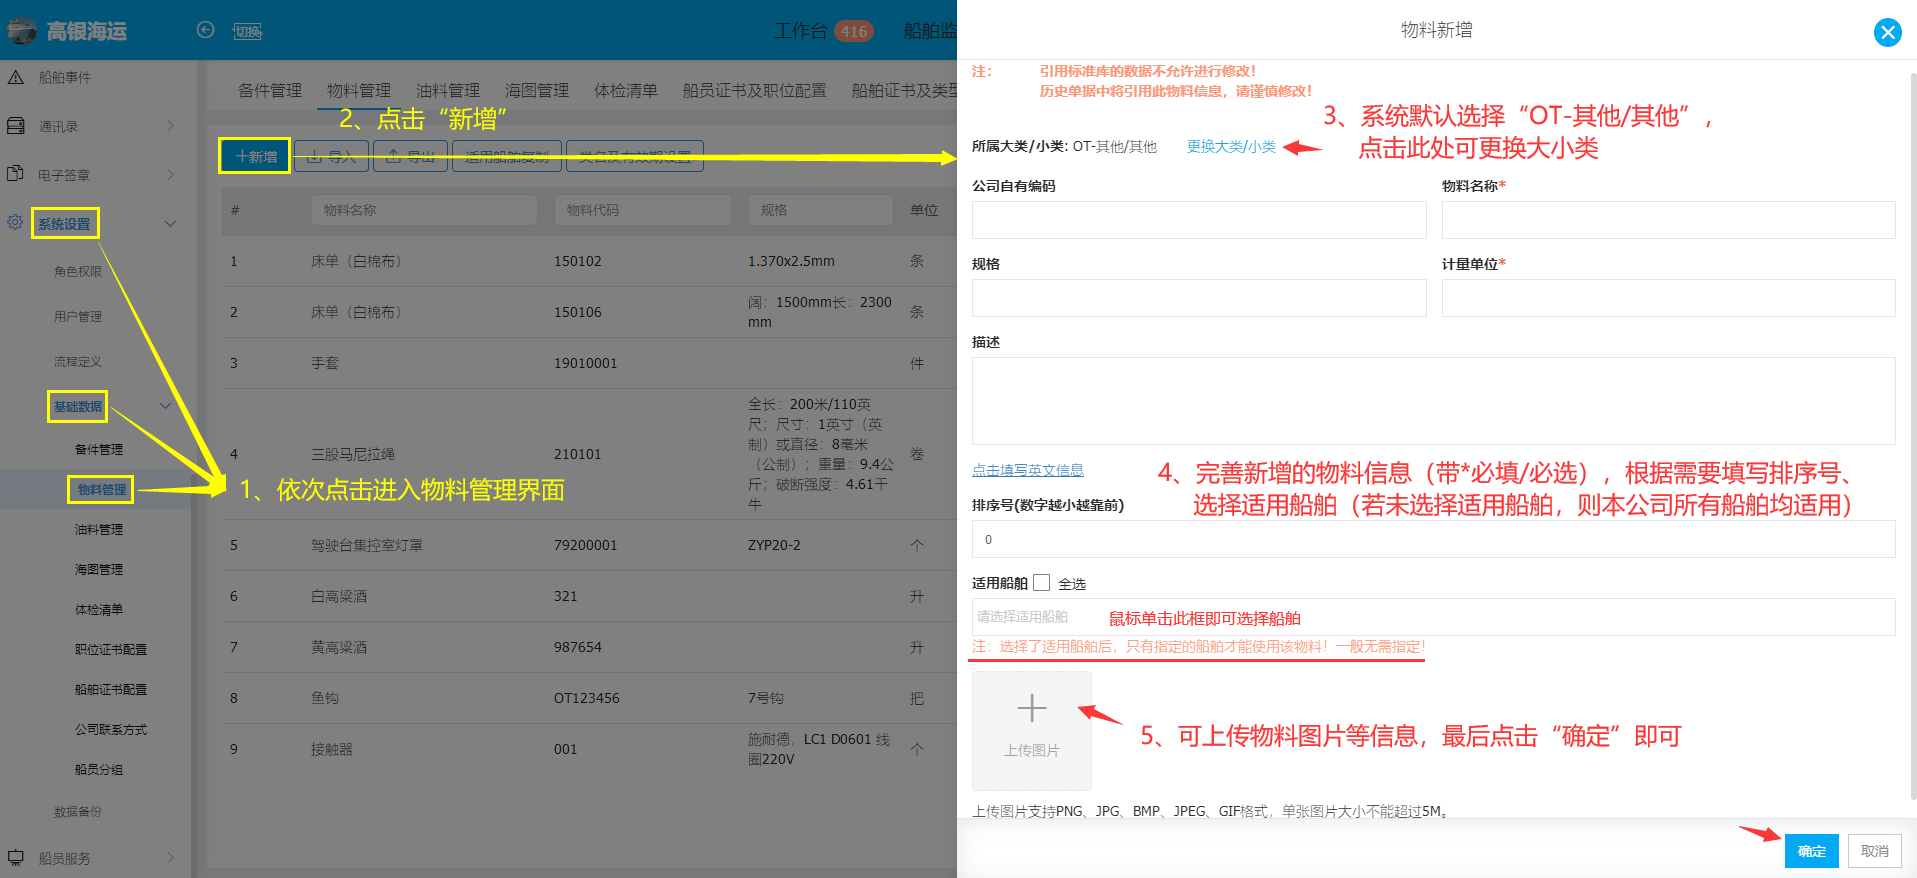Select the 三股马尼拉绳 row
This screenshot has width=1917, height=878.
tap(589, 454)
